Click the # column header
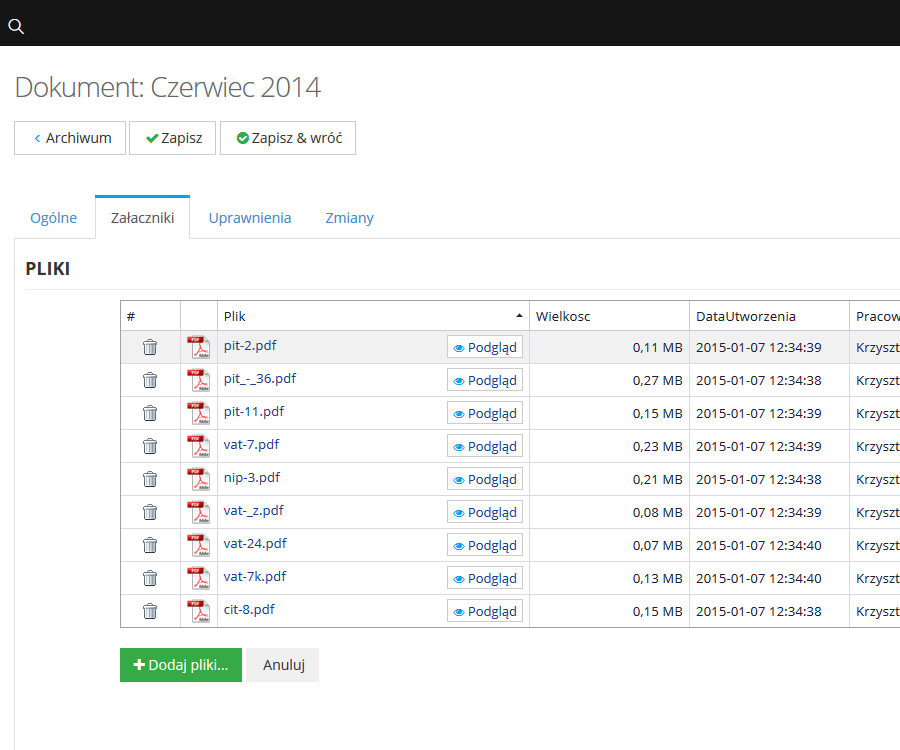Image resolution: width=900 pixels, height=750 pixels. coord(150,316)
